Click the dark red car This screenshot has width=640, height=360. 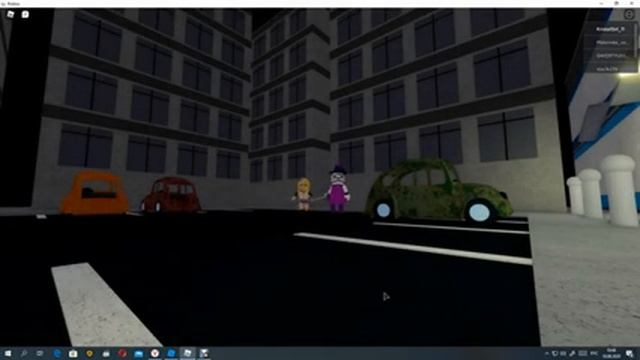[171, 195]
